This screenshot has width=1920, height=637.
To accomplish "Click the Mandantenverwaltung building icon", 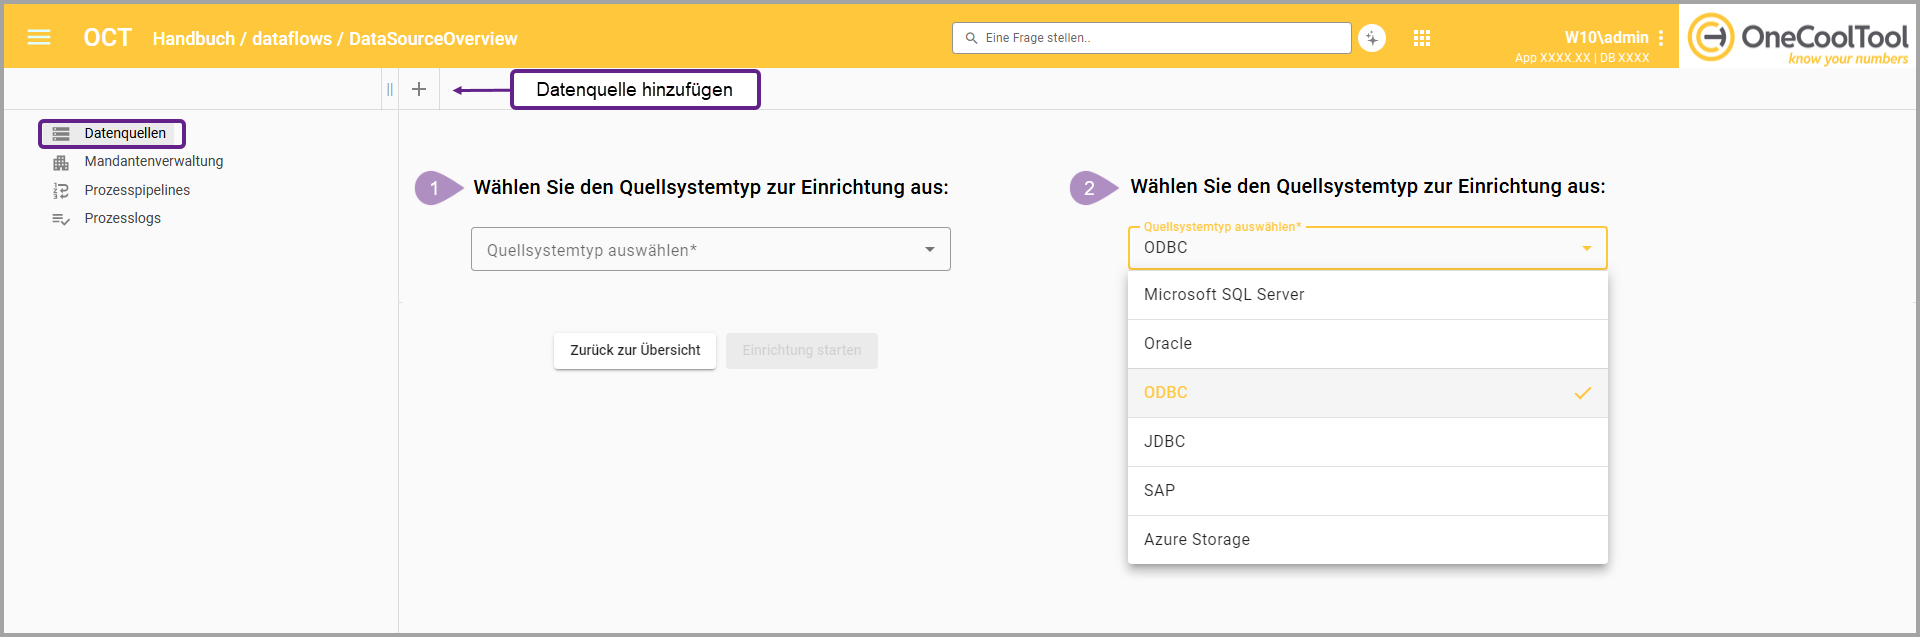I will (61, 162).
